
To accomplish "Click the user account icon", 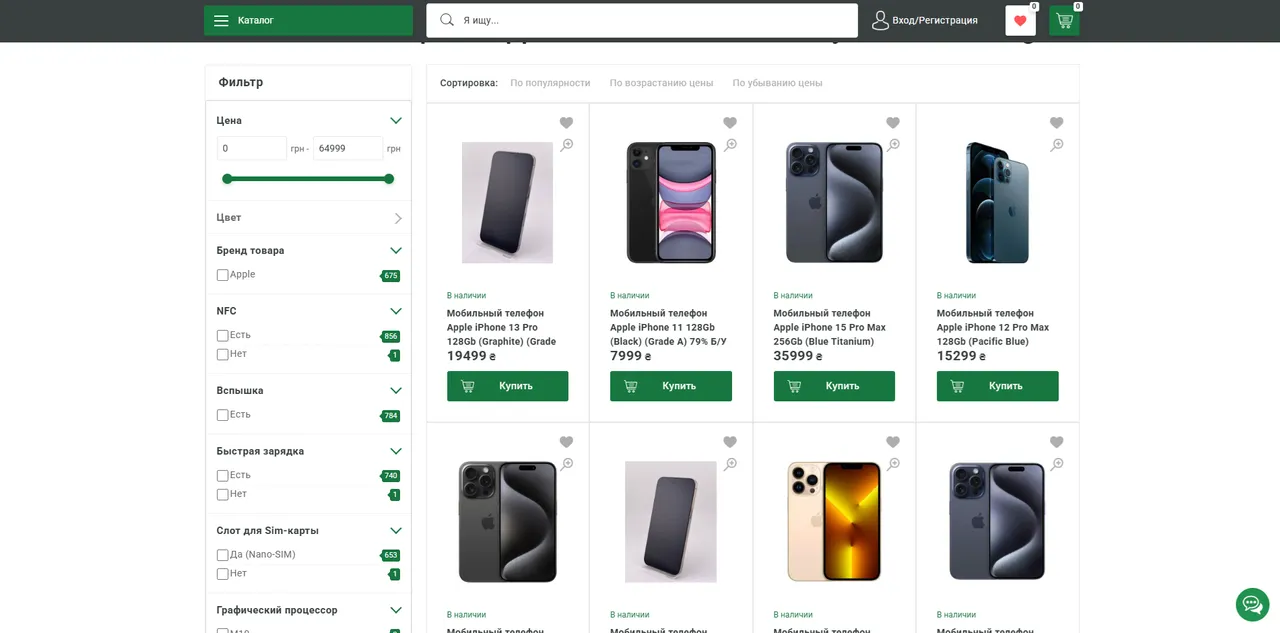I will (880, 20).
